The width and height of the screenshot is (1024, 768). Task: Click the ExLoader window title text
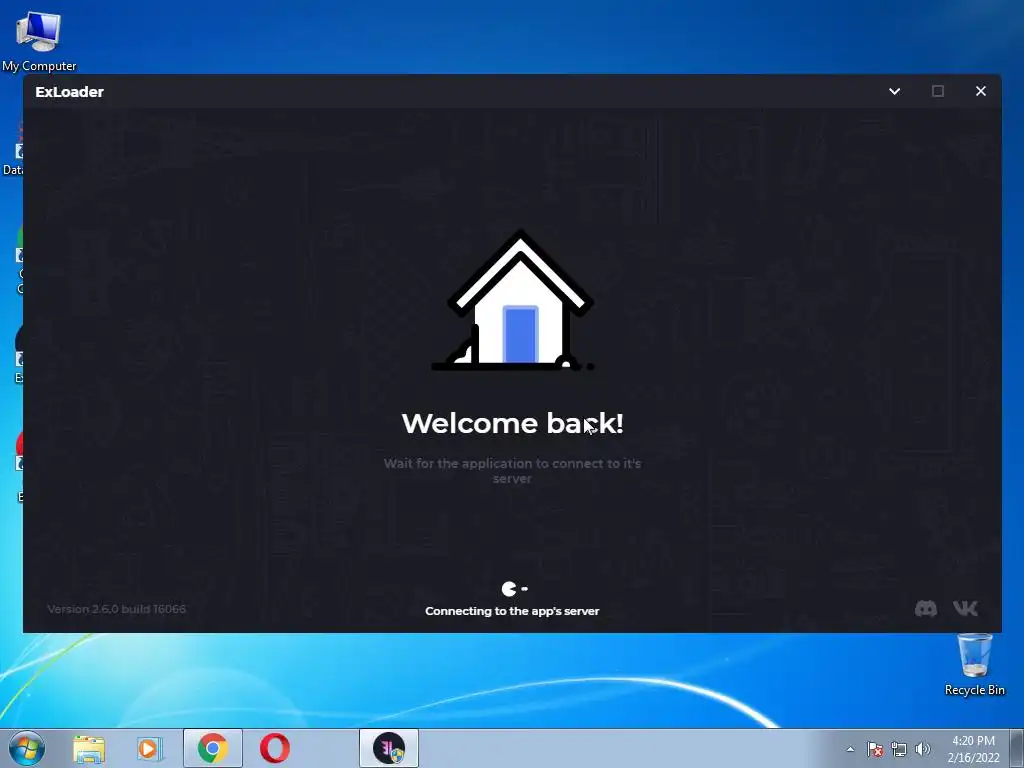pos(69,92)
